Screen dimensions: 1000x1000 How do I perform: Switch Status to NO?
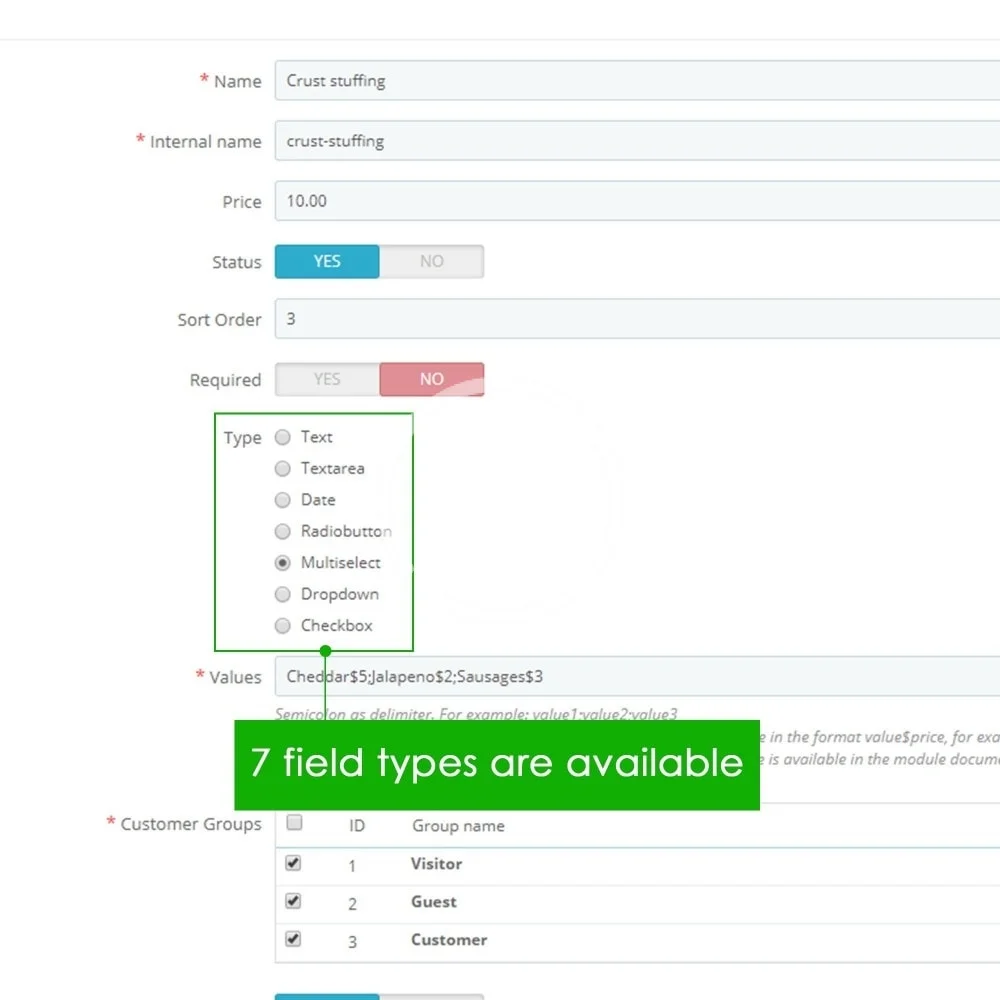coord(431,262)
